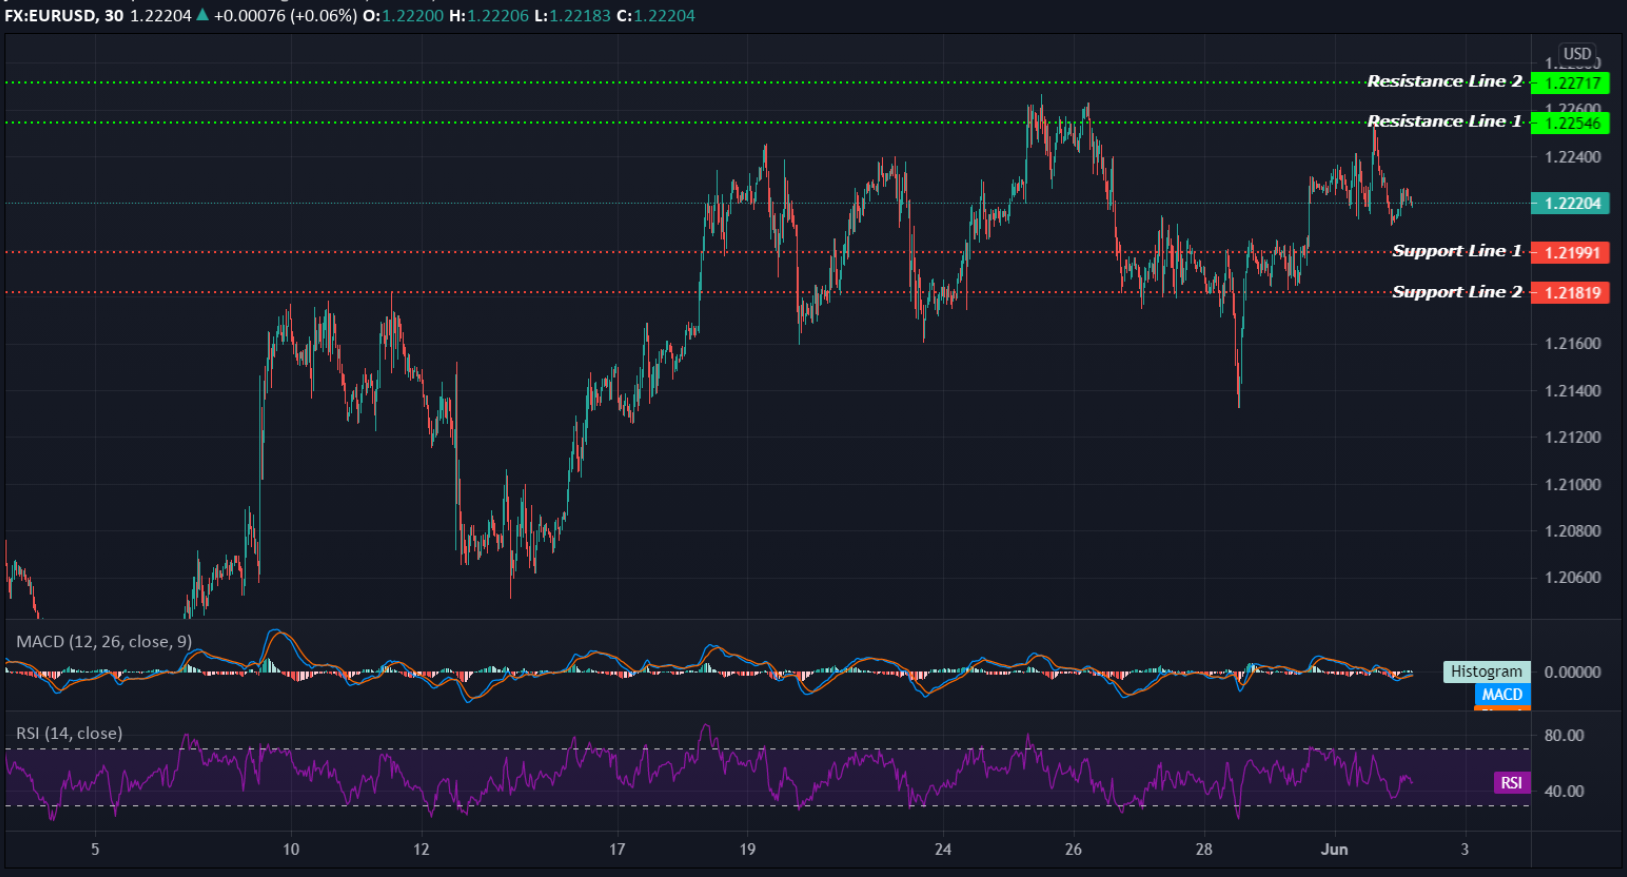Click the L:1.22183 low value in the header
Screen dimensions: 1627x877
coord(573,16)
